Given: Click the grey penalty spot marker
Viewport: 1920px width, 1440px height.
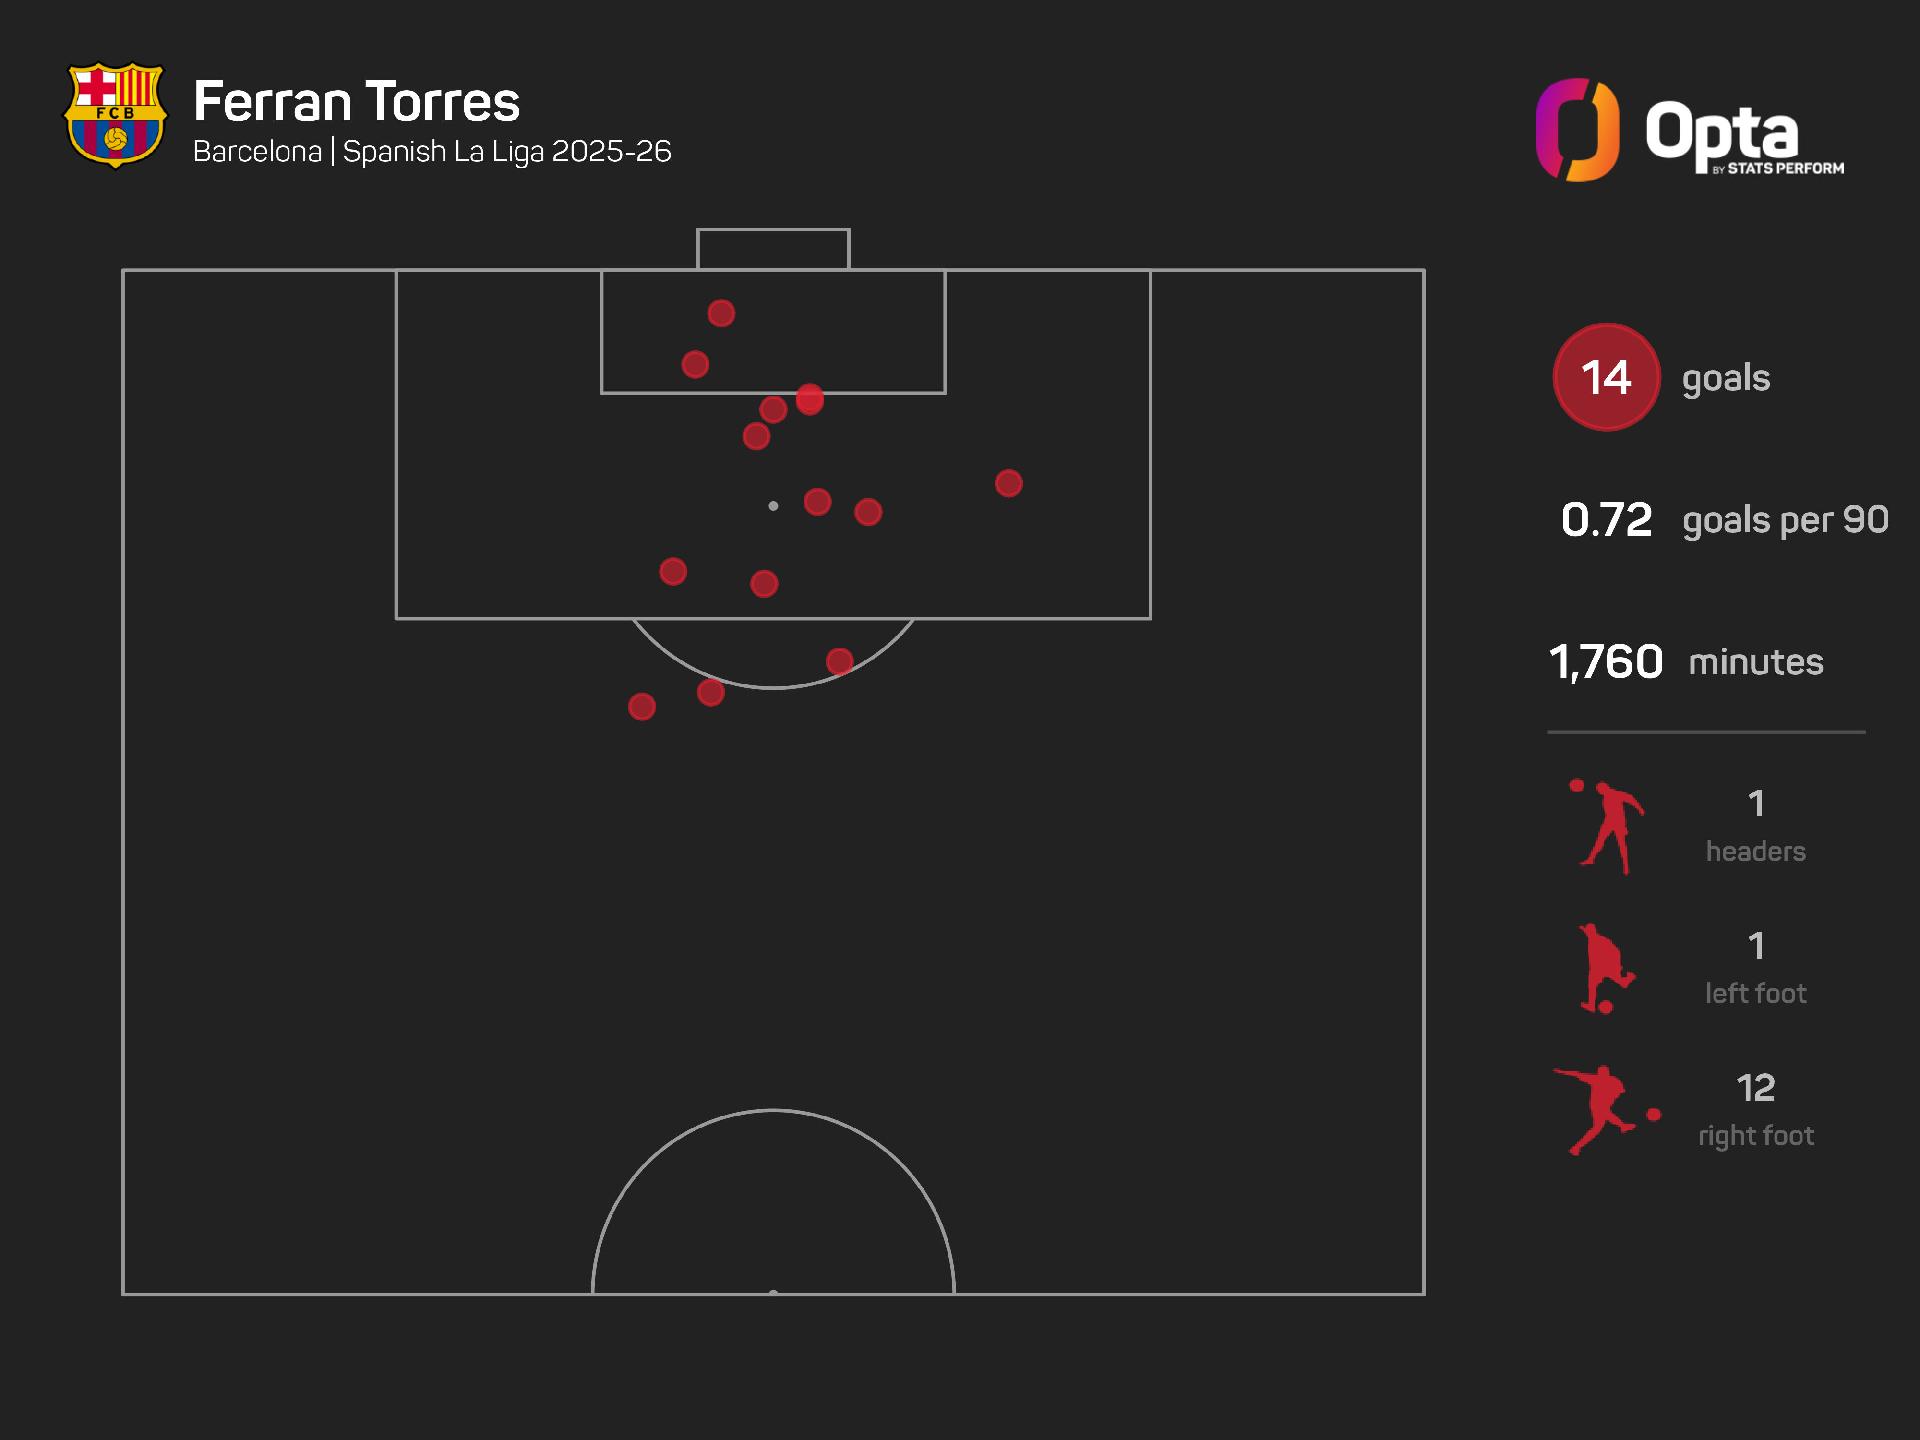Looking at the screenshot, I should tap(773, 506).
